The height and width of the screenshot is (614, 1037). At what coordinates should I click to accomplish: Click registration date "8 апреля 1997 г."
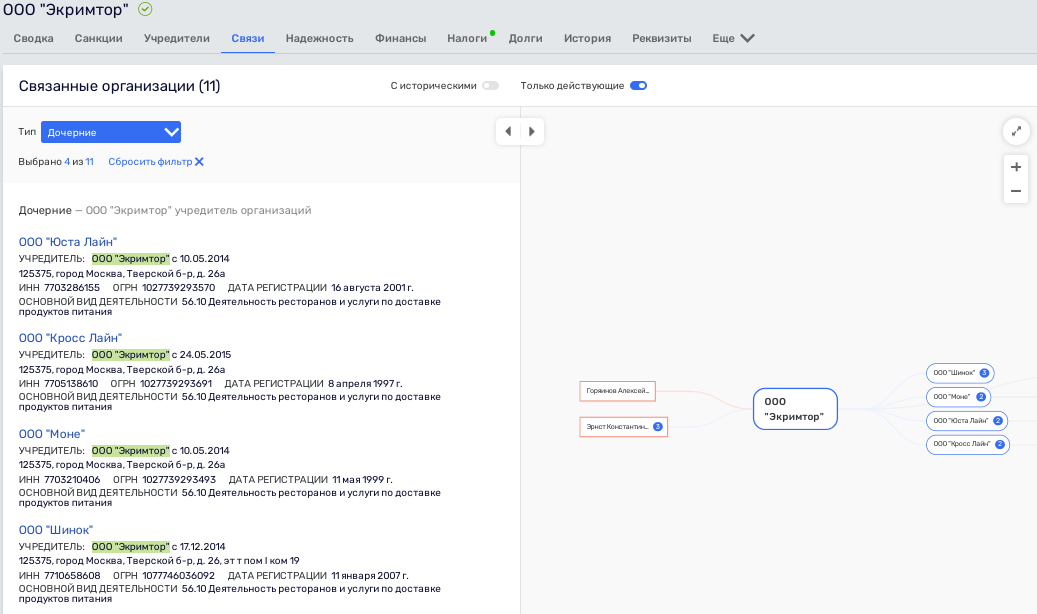[x=365, y=384]
